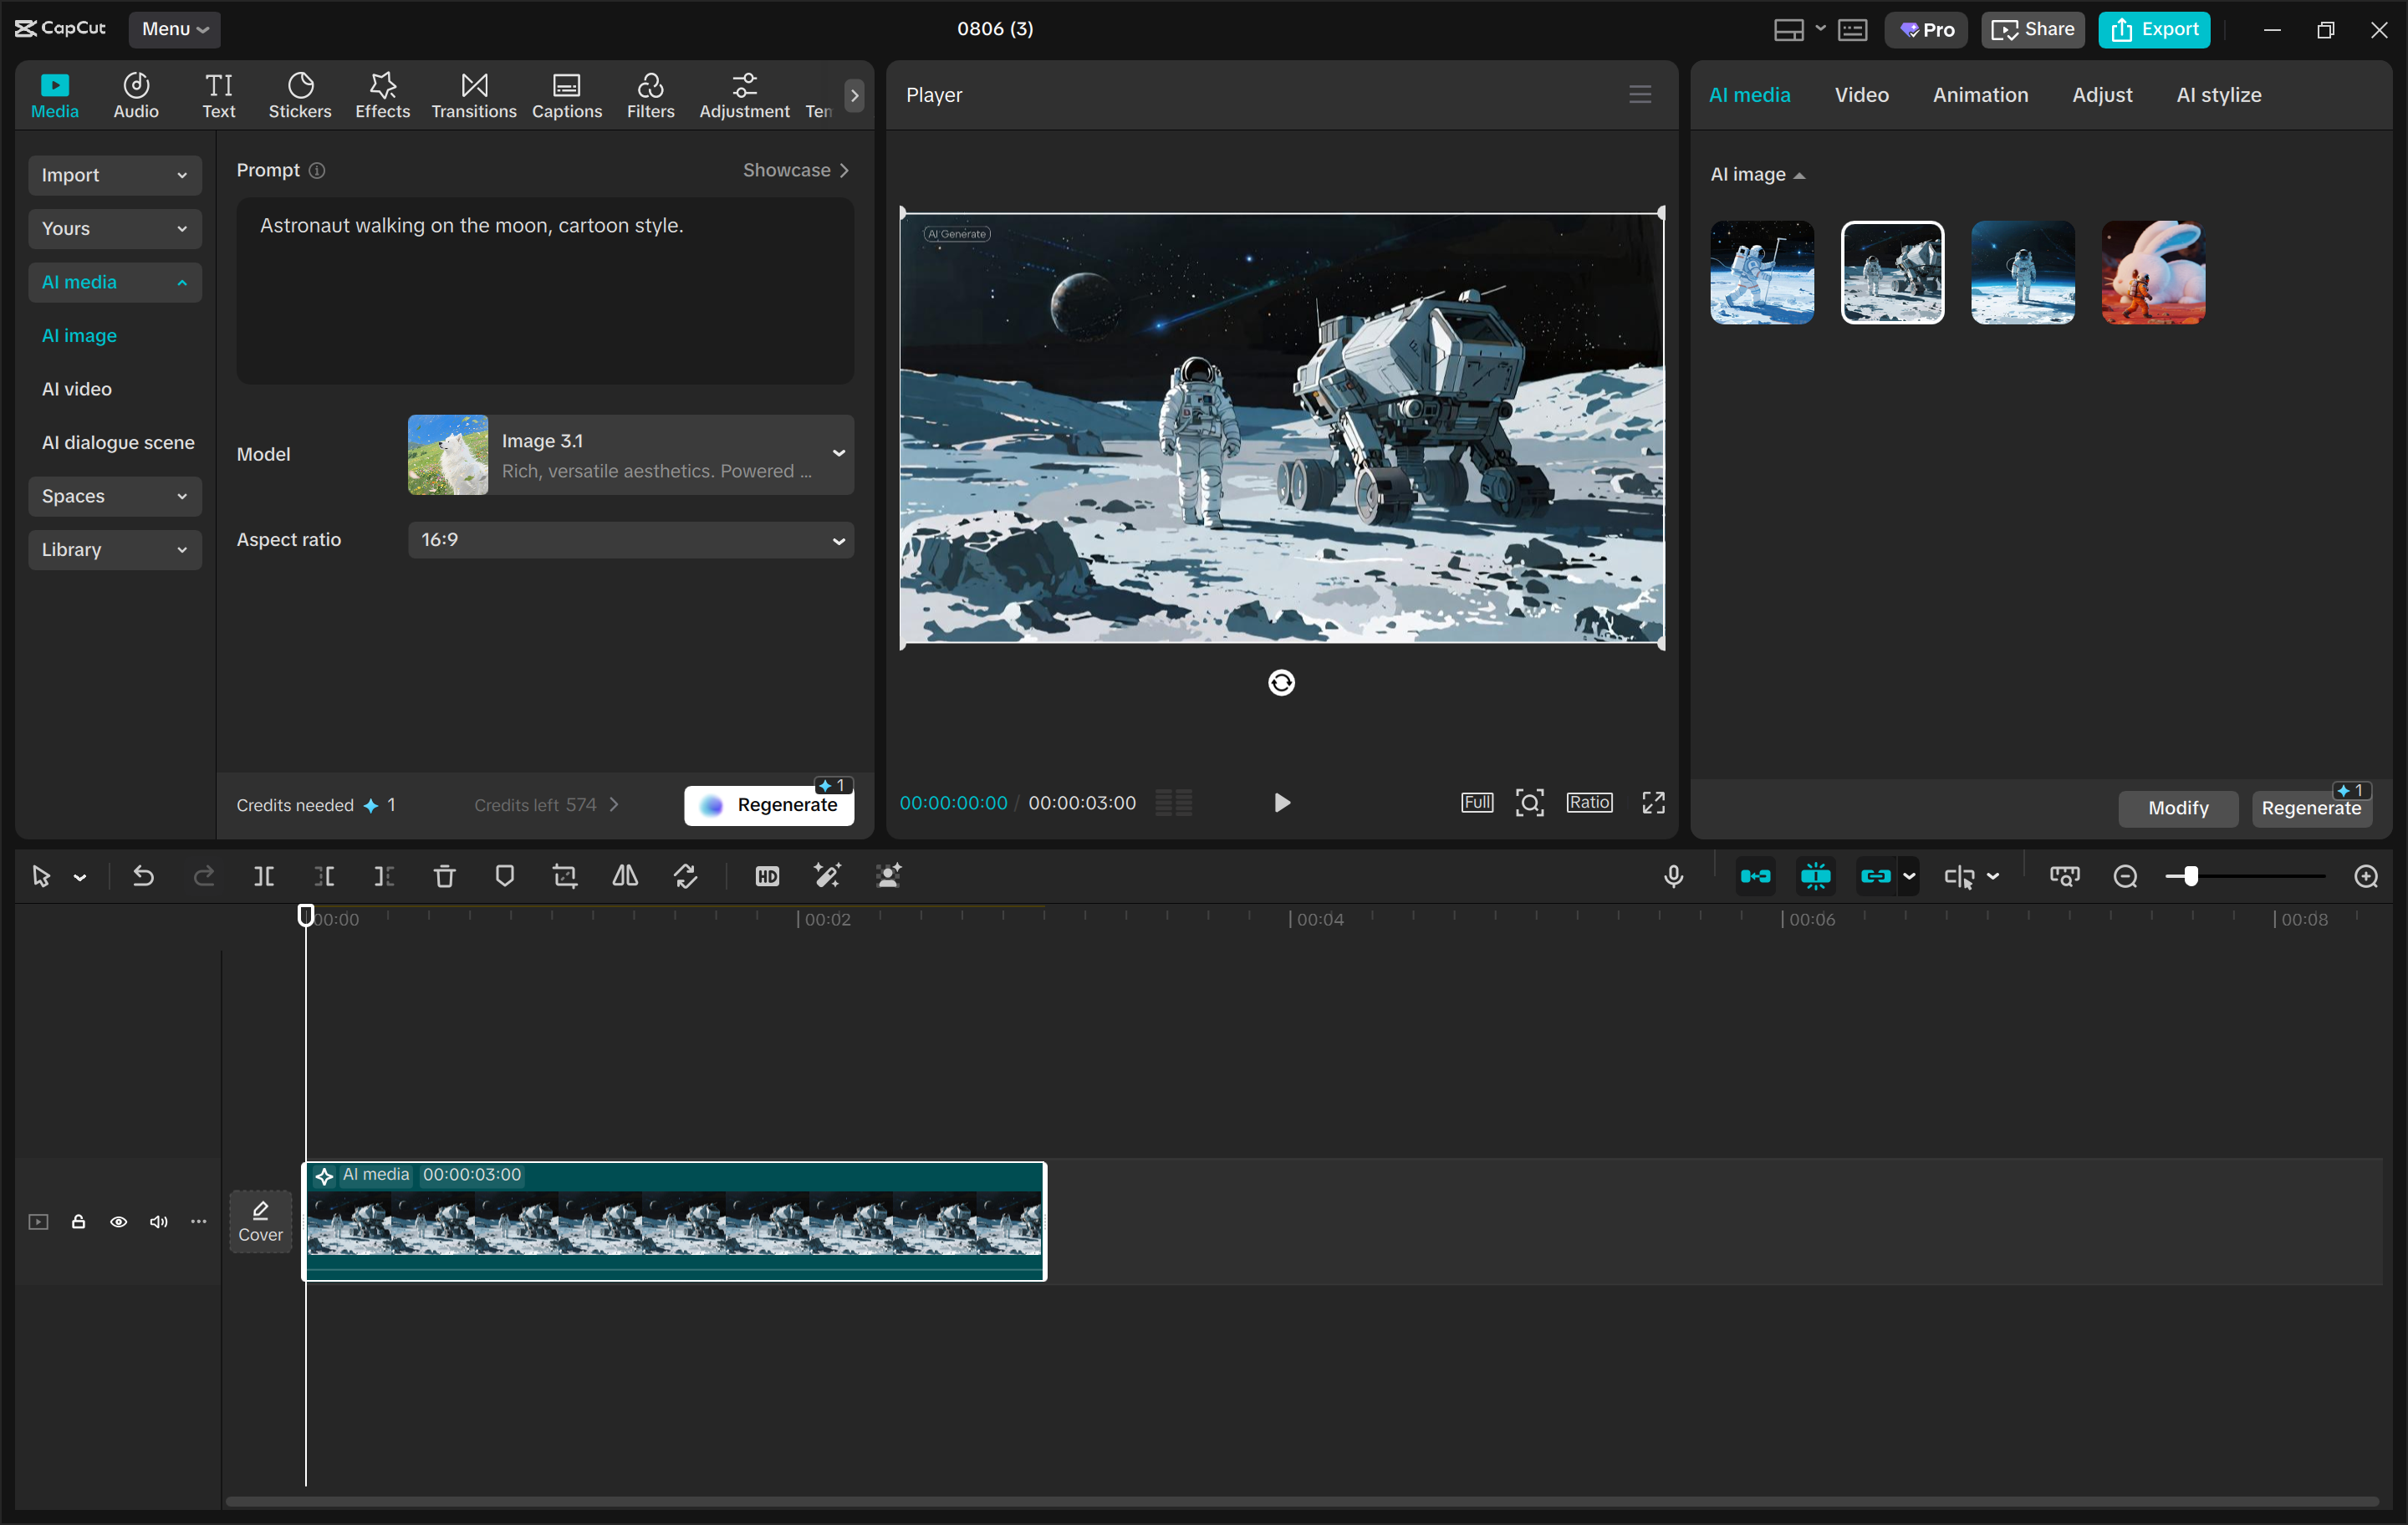The height and width of the screenshot is (1525, 2408).
Task: Click the crop tool in the timeline toolbar
Action: (565, 876)
